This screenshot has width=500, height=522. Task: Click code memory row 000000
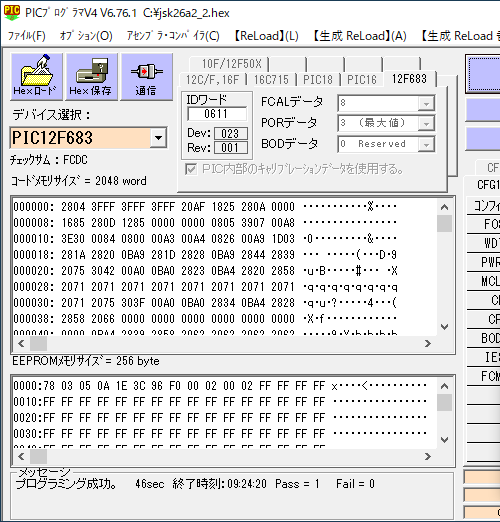tap(205, 207)
